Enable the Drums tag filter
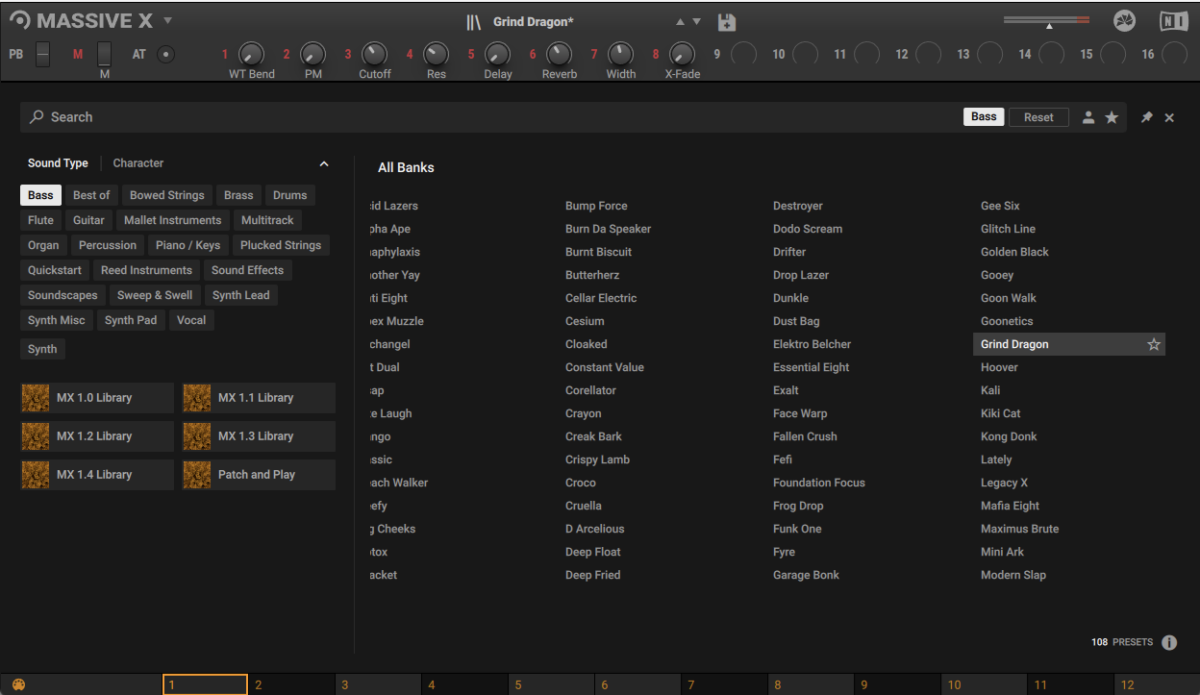The image size is (1200, 695). point(290,195)
